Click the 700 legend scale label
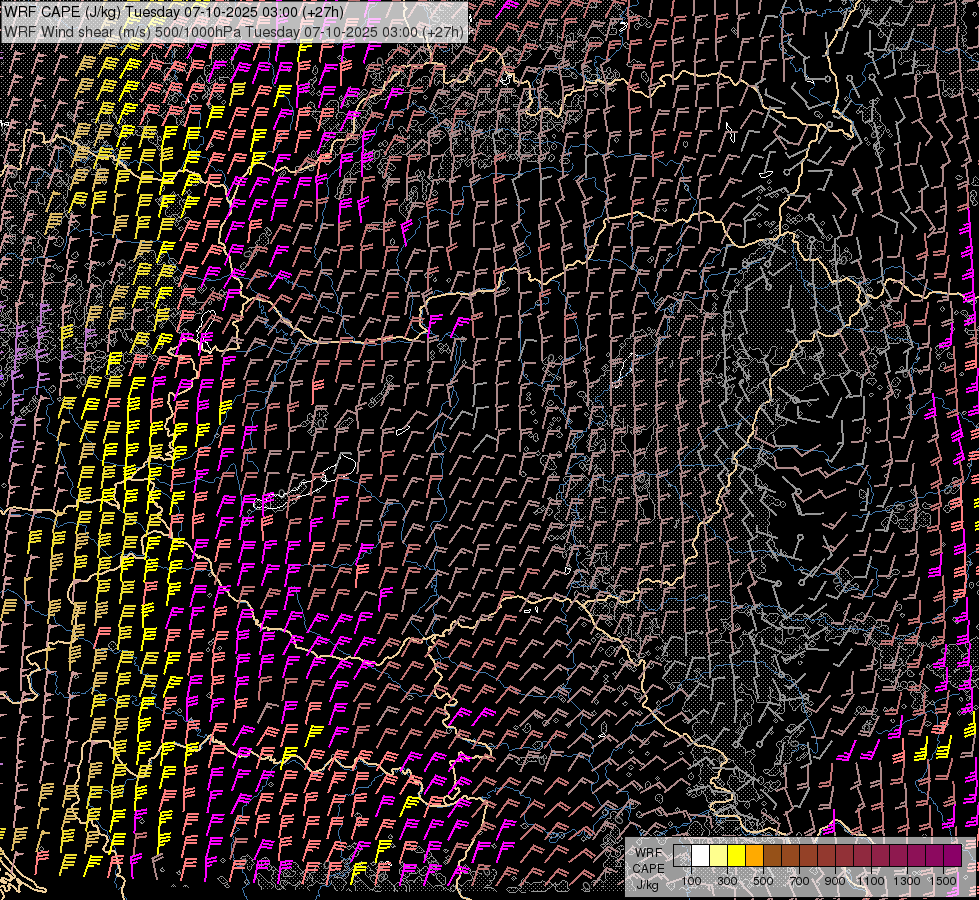This screenshot has height=900, width=979. [x=799, y=881]
